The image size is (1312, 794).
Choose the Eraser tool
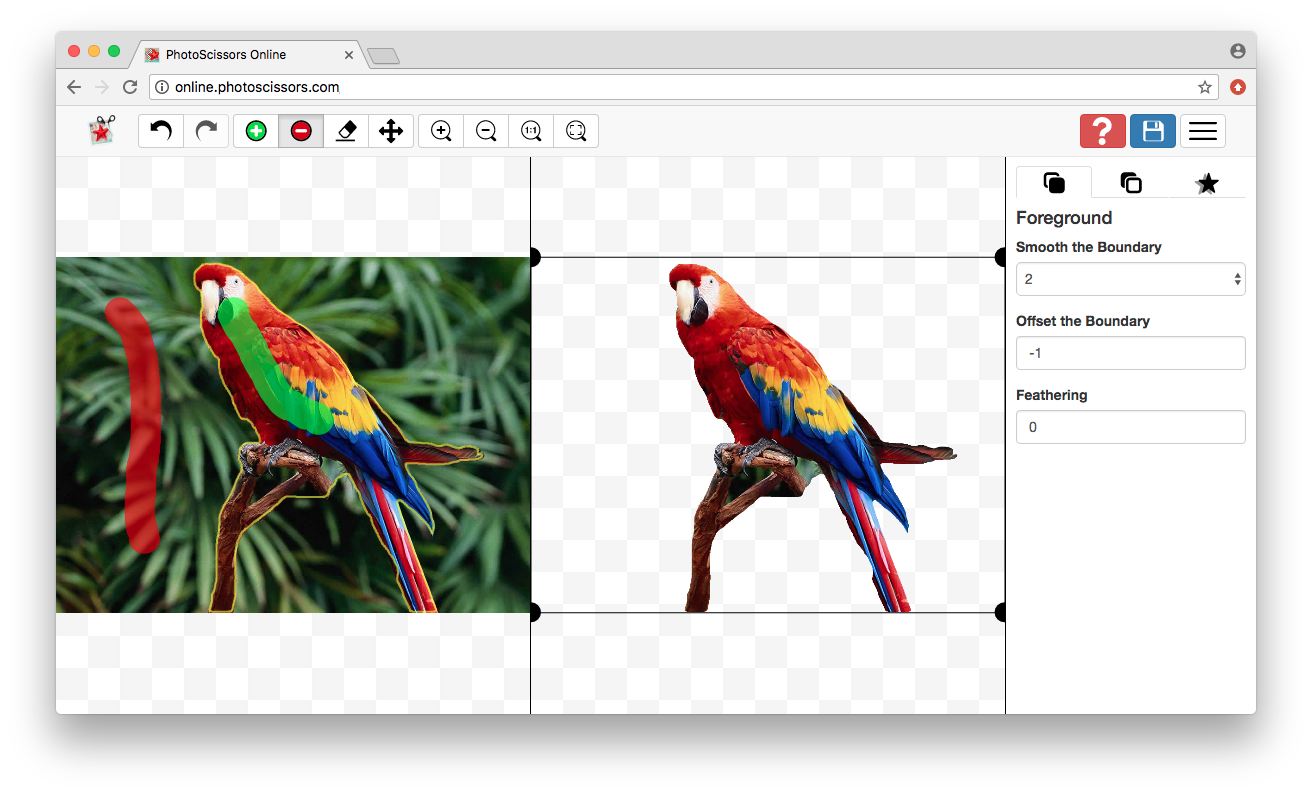pyautogui.click(x=346, y=131)
